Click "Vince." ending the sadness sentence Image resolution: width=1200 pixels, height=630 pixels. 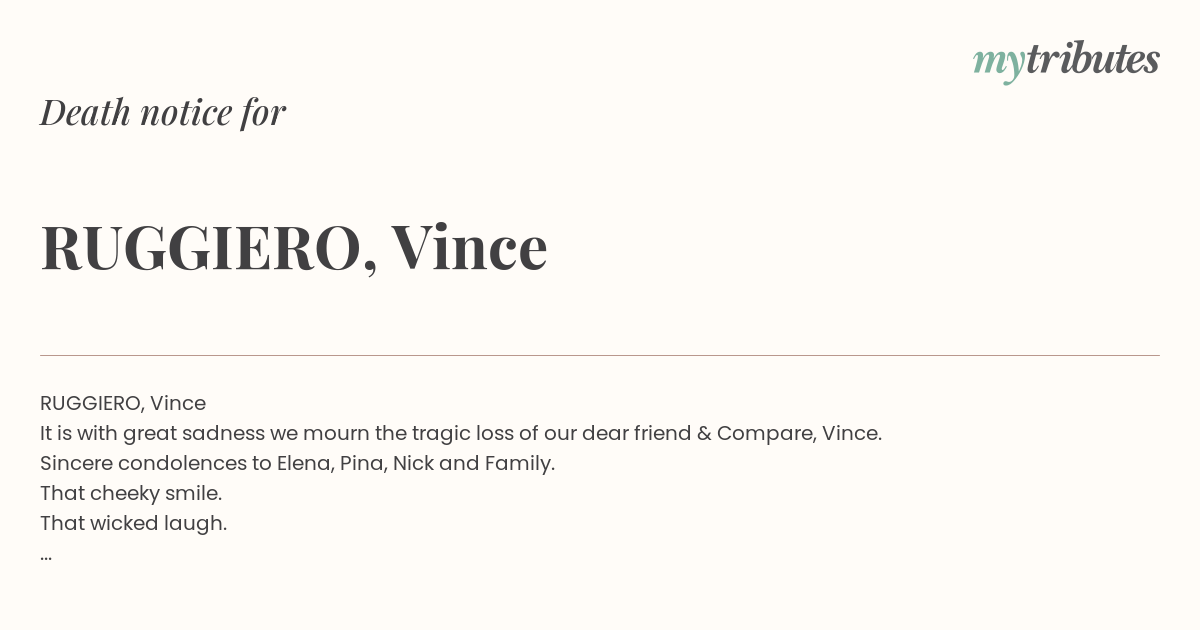click(x=852, y=433)
